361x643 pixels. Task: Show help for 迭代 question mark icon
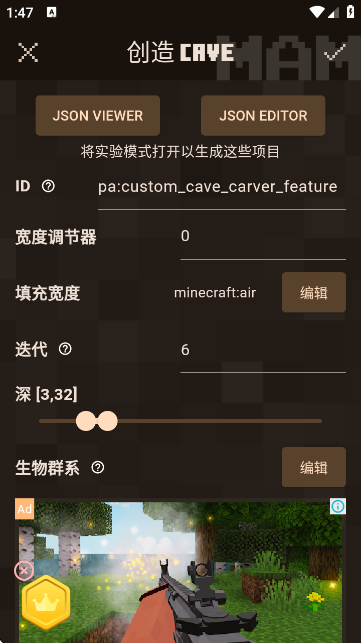[x=65, y=349]
